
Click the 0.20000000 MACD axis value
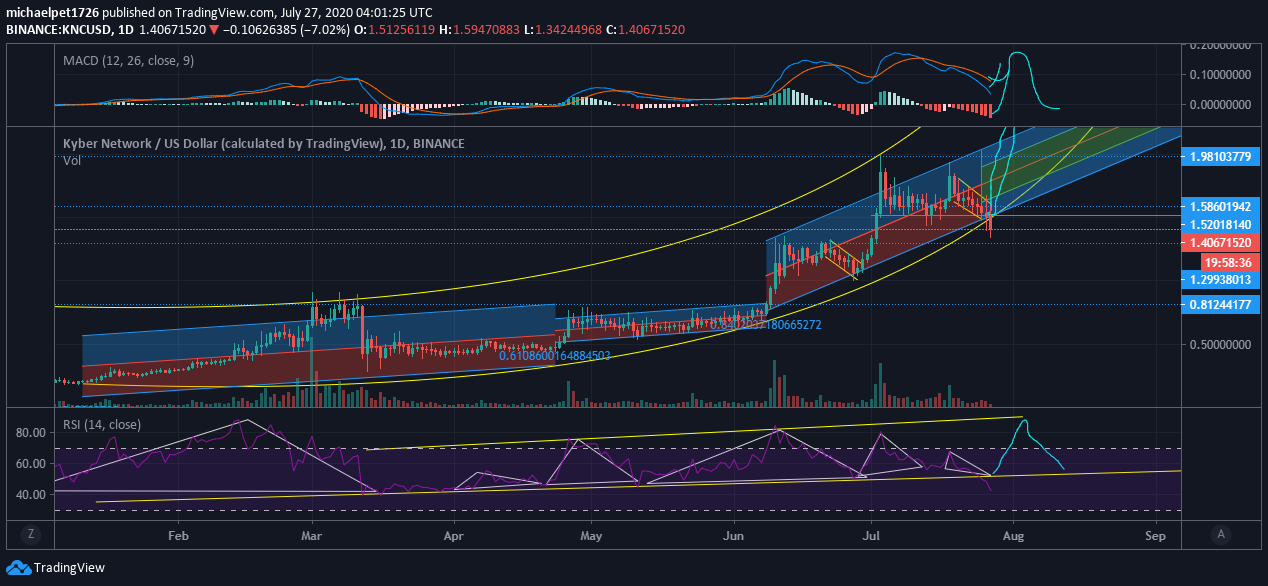1220,46
